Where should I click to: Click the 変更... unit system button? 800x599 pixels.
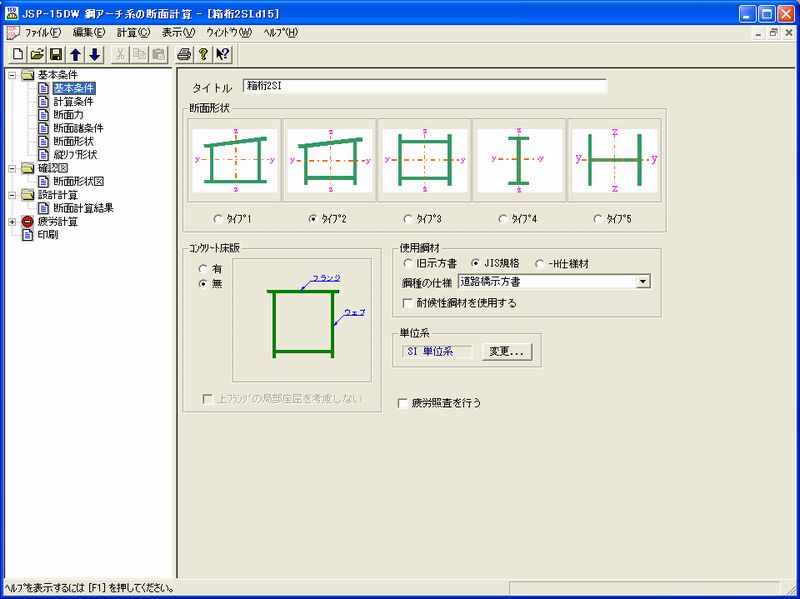click(x=507, y=351)
